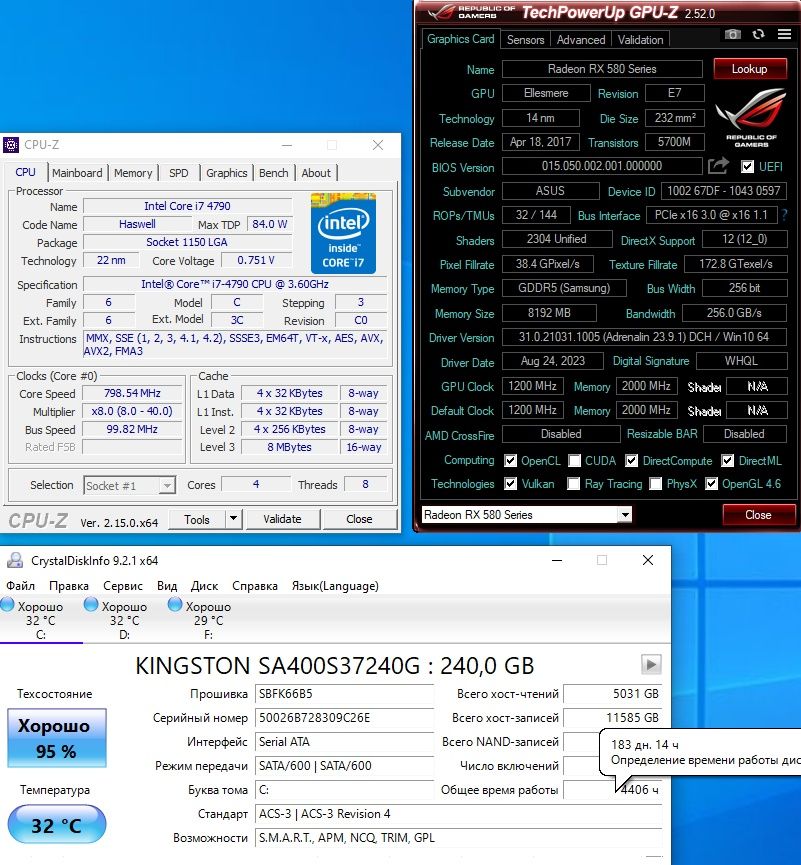Click the Validate button in CPU-Z

282,519
